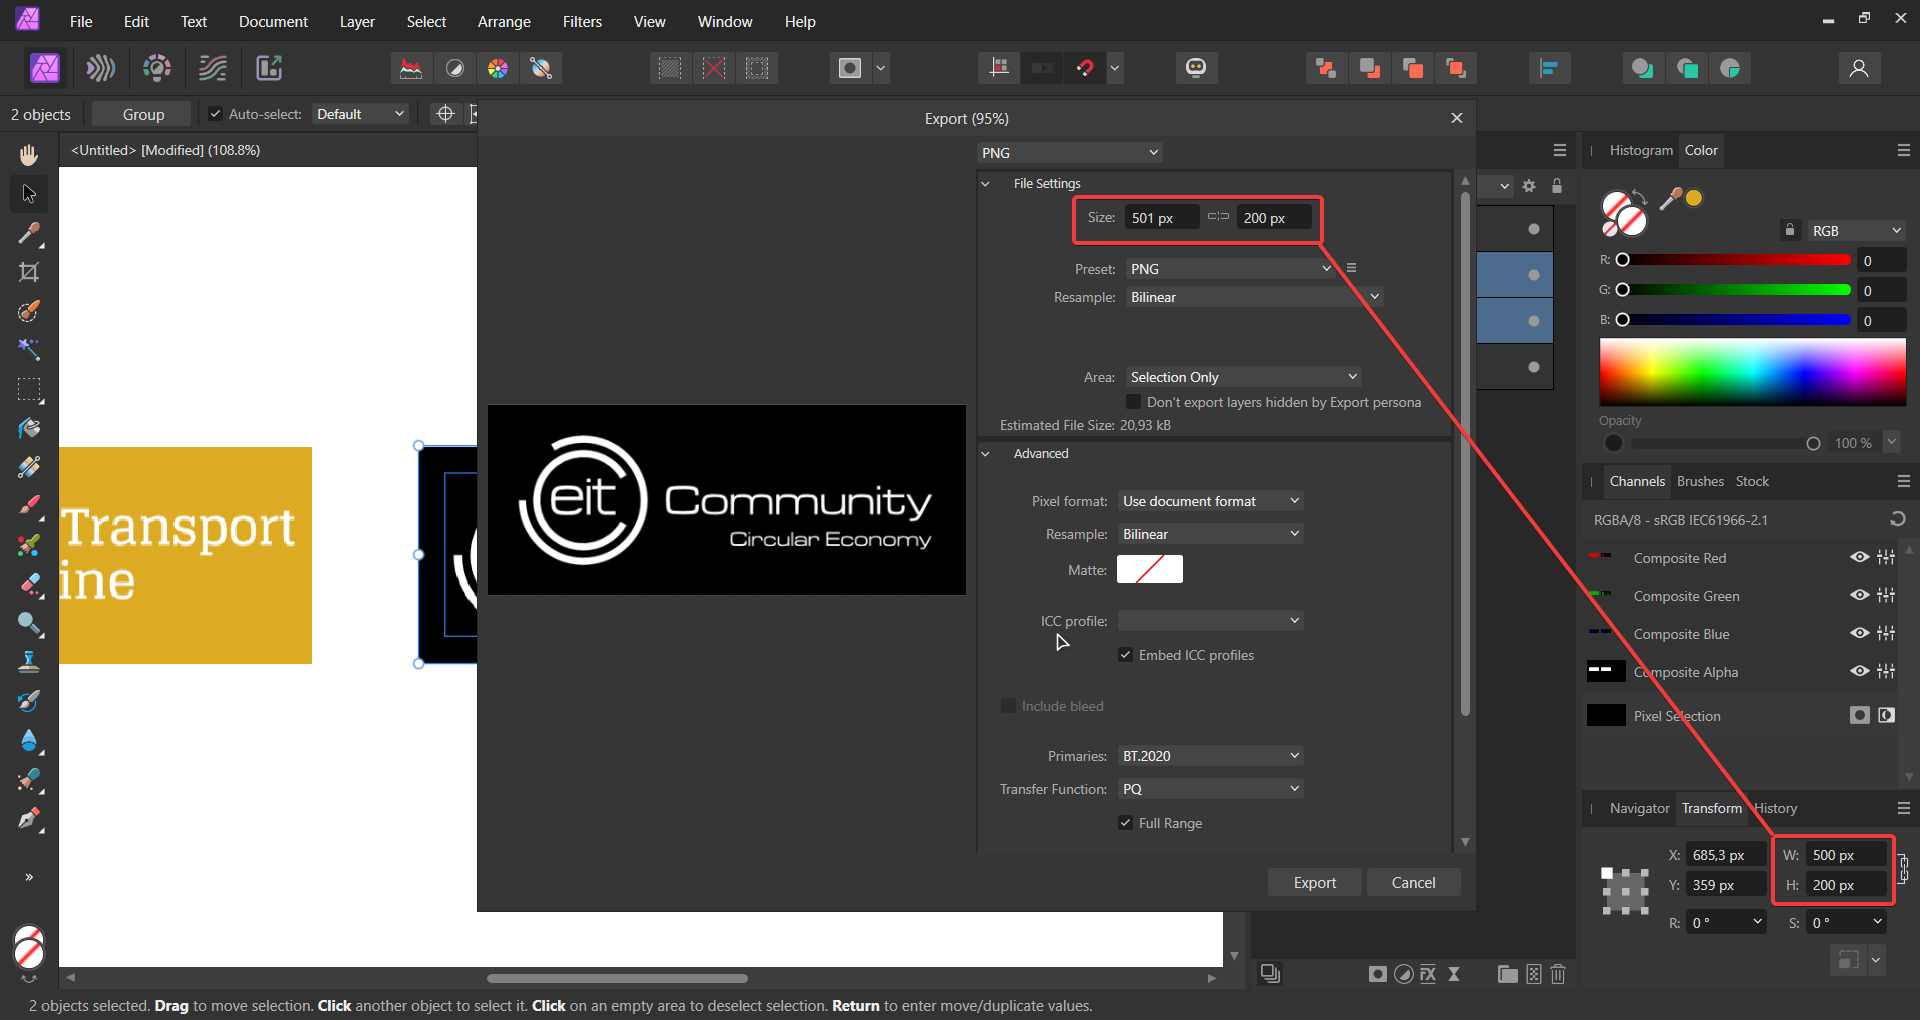This screenshot has width=1920, height=1020.
Task: Select the Hand view tool
Action: coord(29,154)
